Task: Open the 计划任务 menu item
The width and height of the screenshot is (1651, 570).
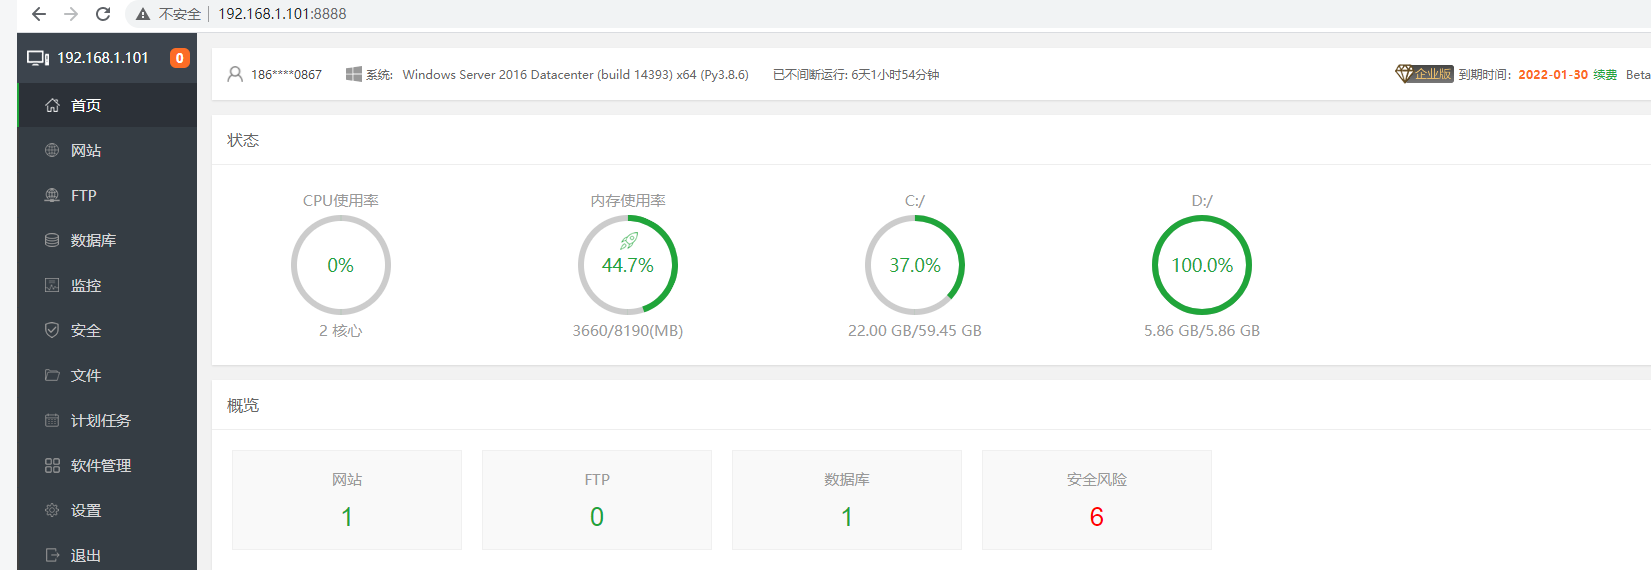Action: [107, 420]
